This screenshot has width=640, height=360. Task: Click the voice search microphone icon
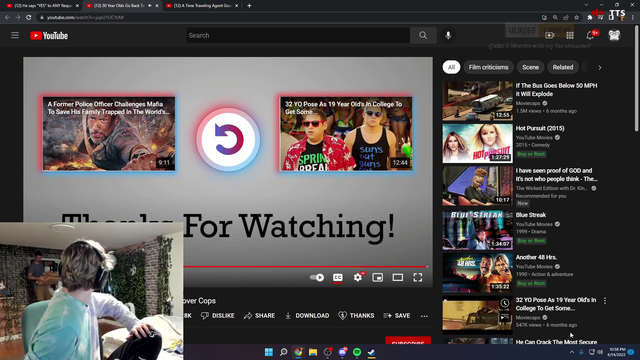click(448, 36)
